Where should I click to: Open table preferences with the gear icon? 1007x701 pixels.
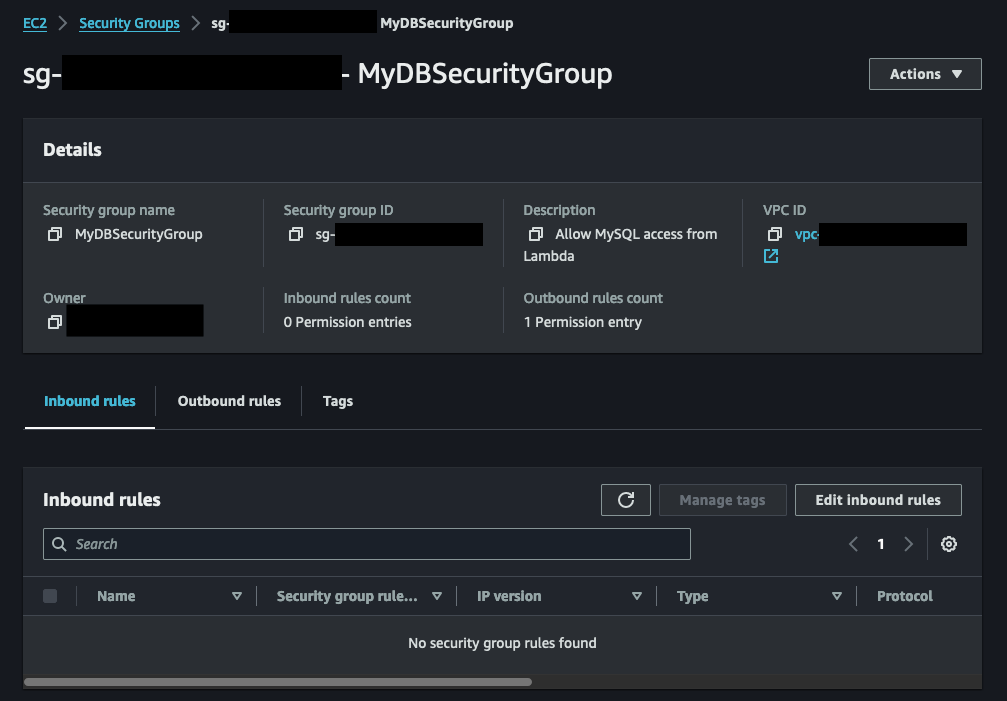coord(948,544)
